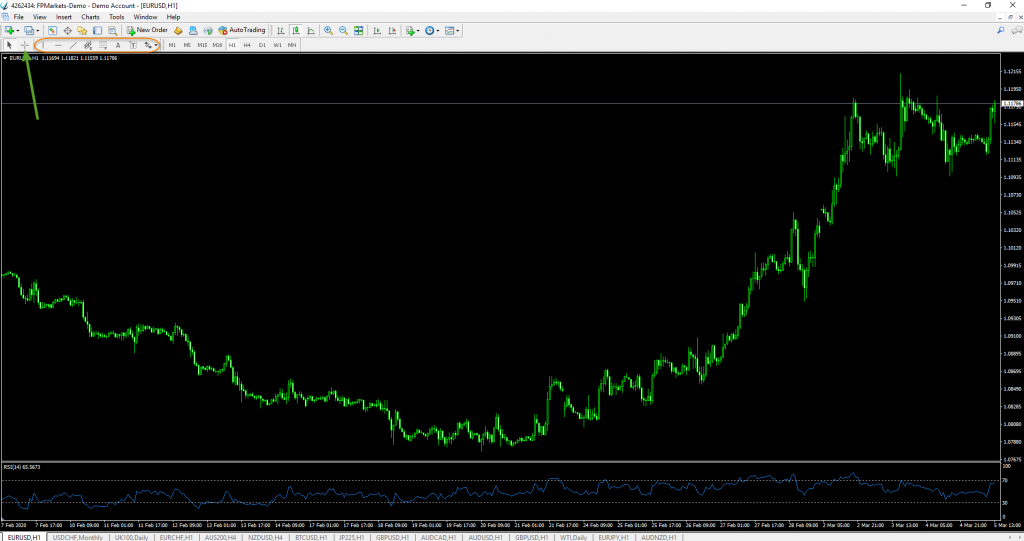Select the horizontal line drawing tool
This screenshot has width=1024, height=541.
(x=58, y=45)
